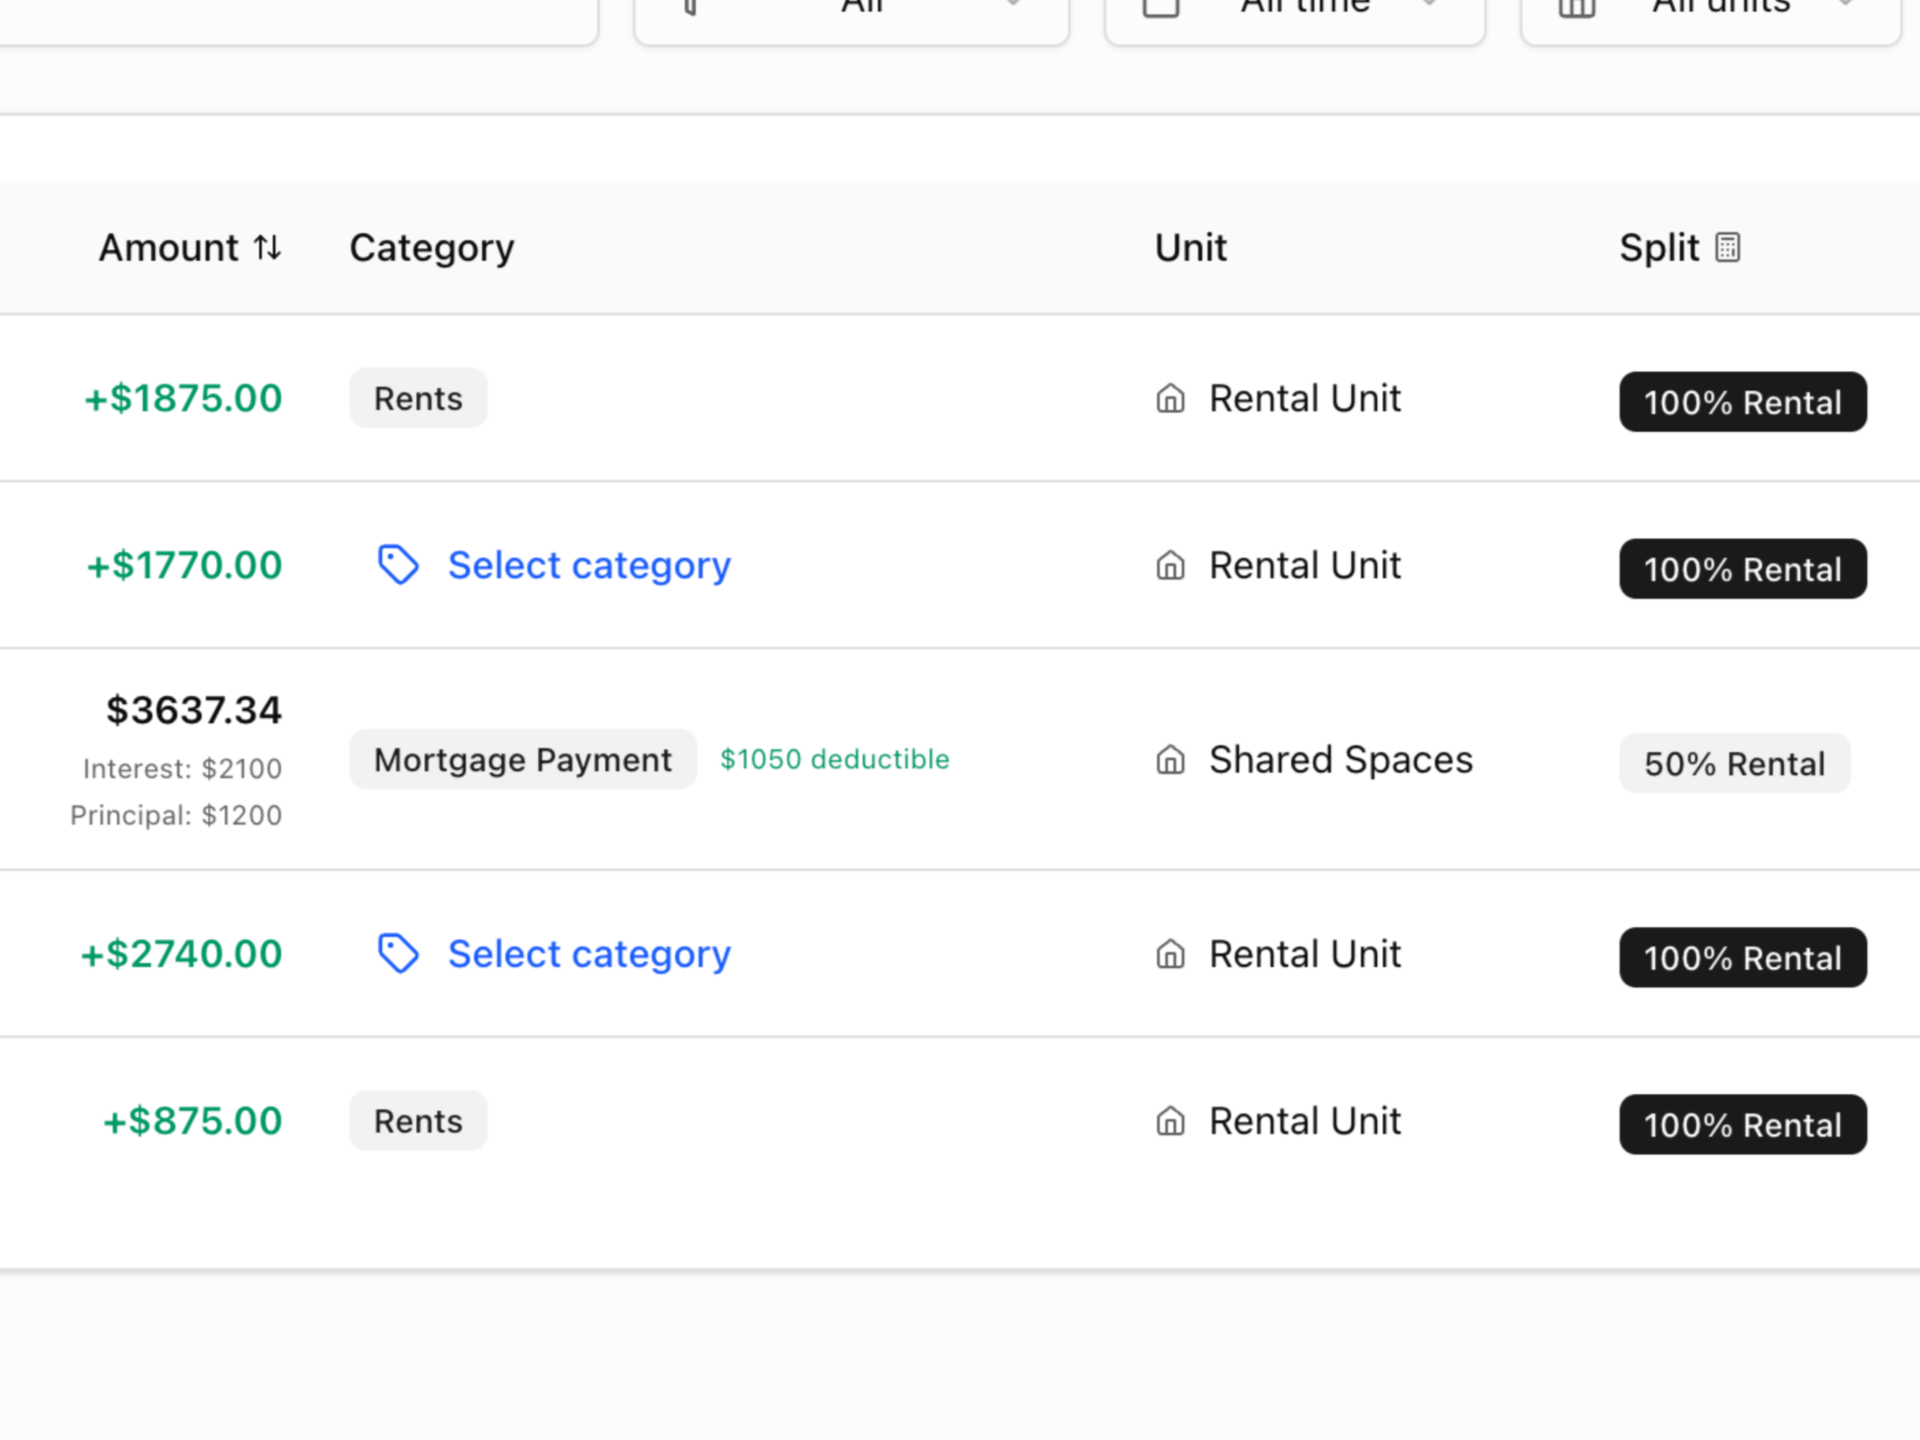Click the Mortgage Payment category badge

tap(522, 760)
